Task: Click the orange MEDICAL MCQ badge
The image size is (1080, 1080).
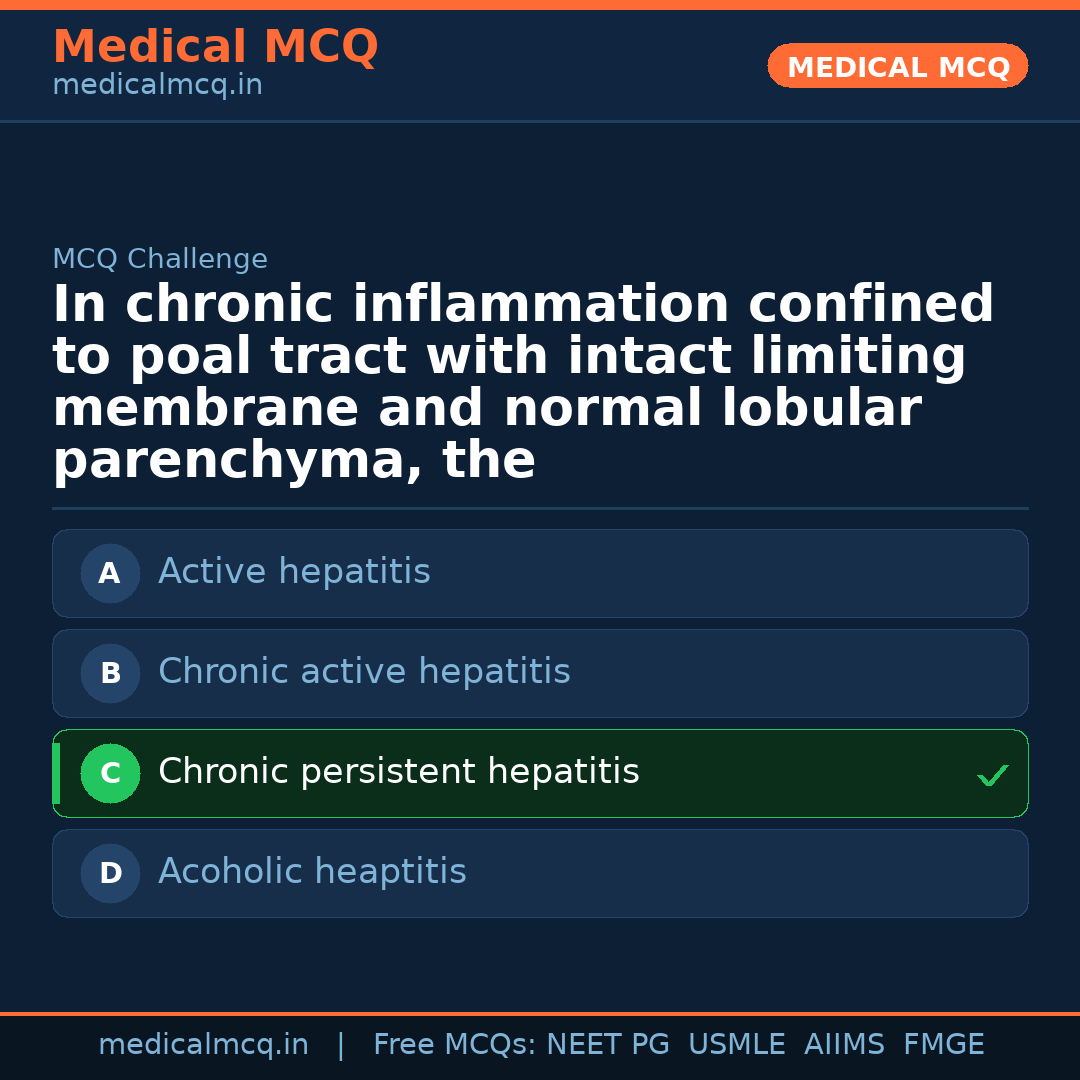Action: 897,67
